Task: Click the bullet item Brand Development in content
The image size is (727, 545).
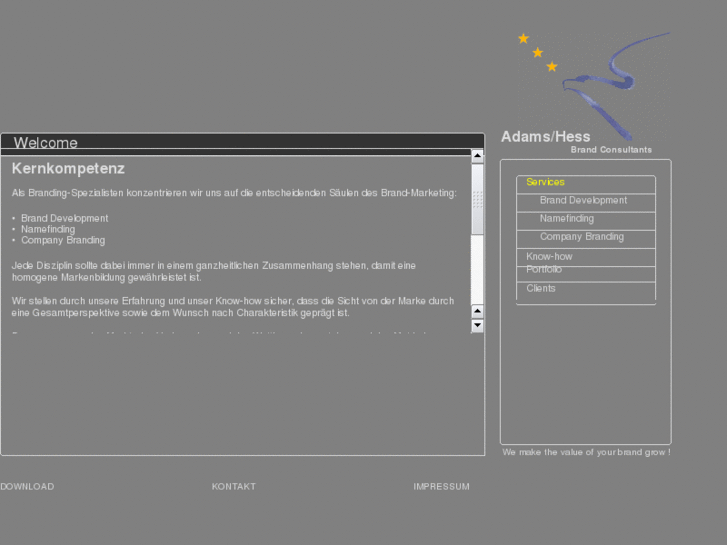Action: pyautogui.click(x=64, y=218)
